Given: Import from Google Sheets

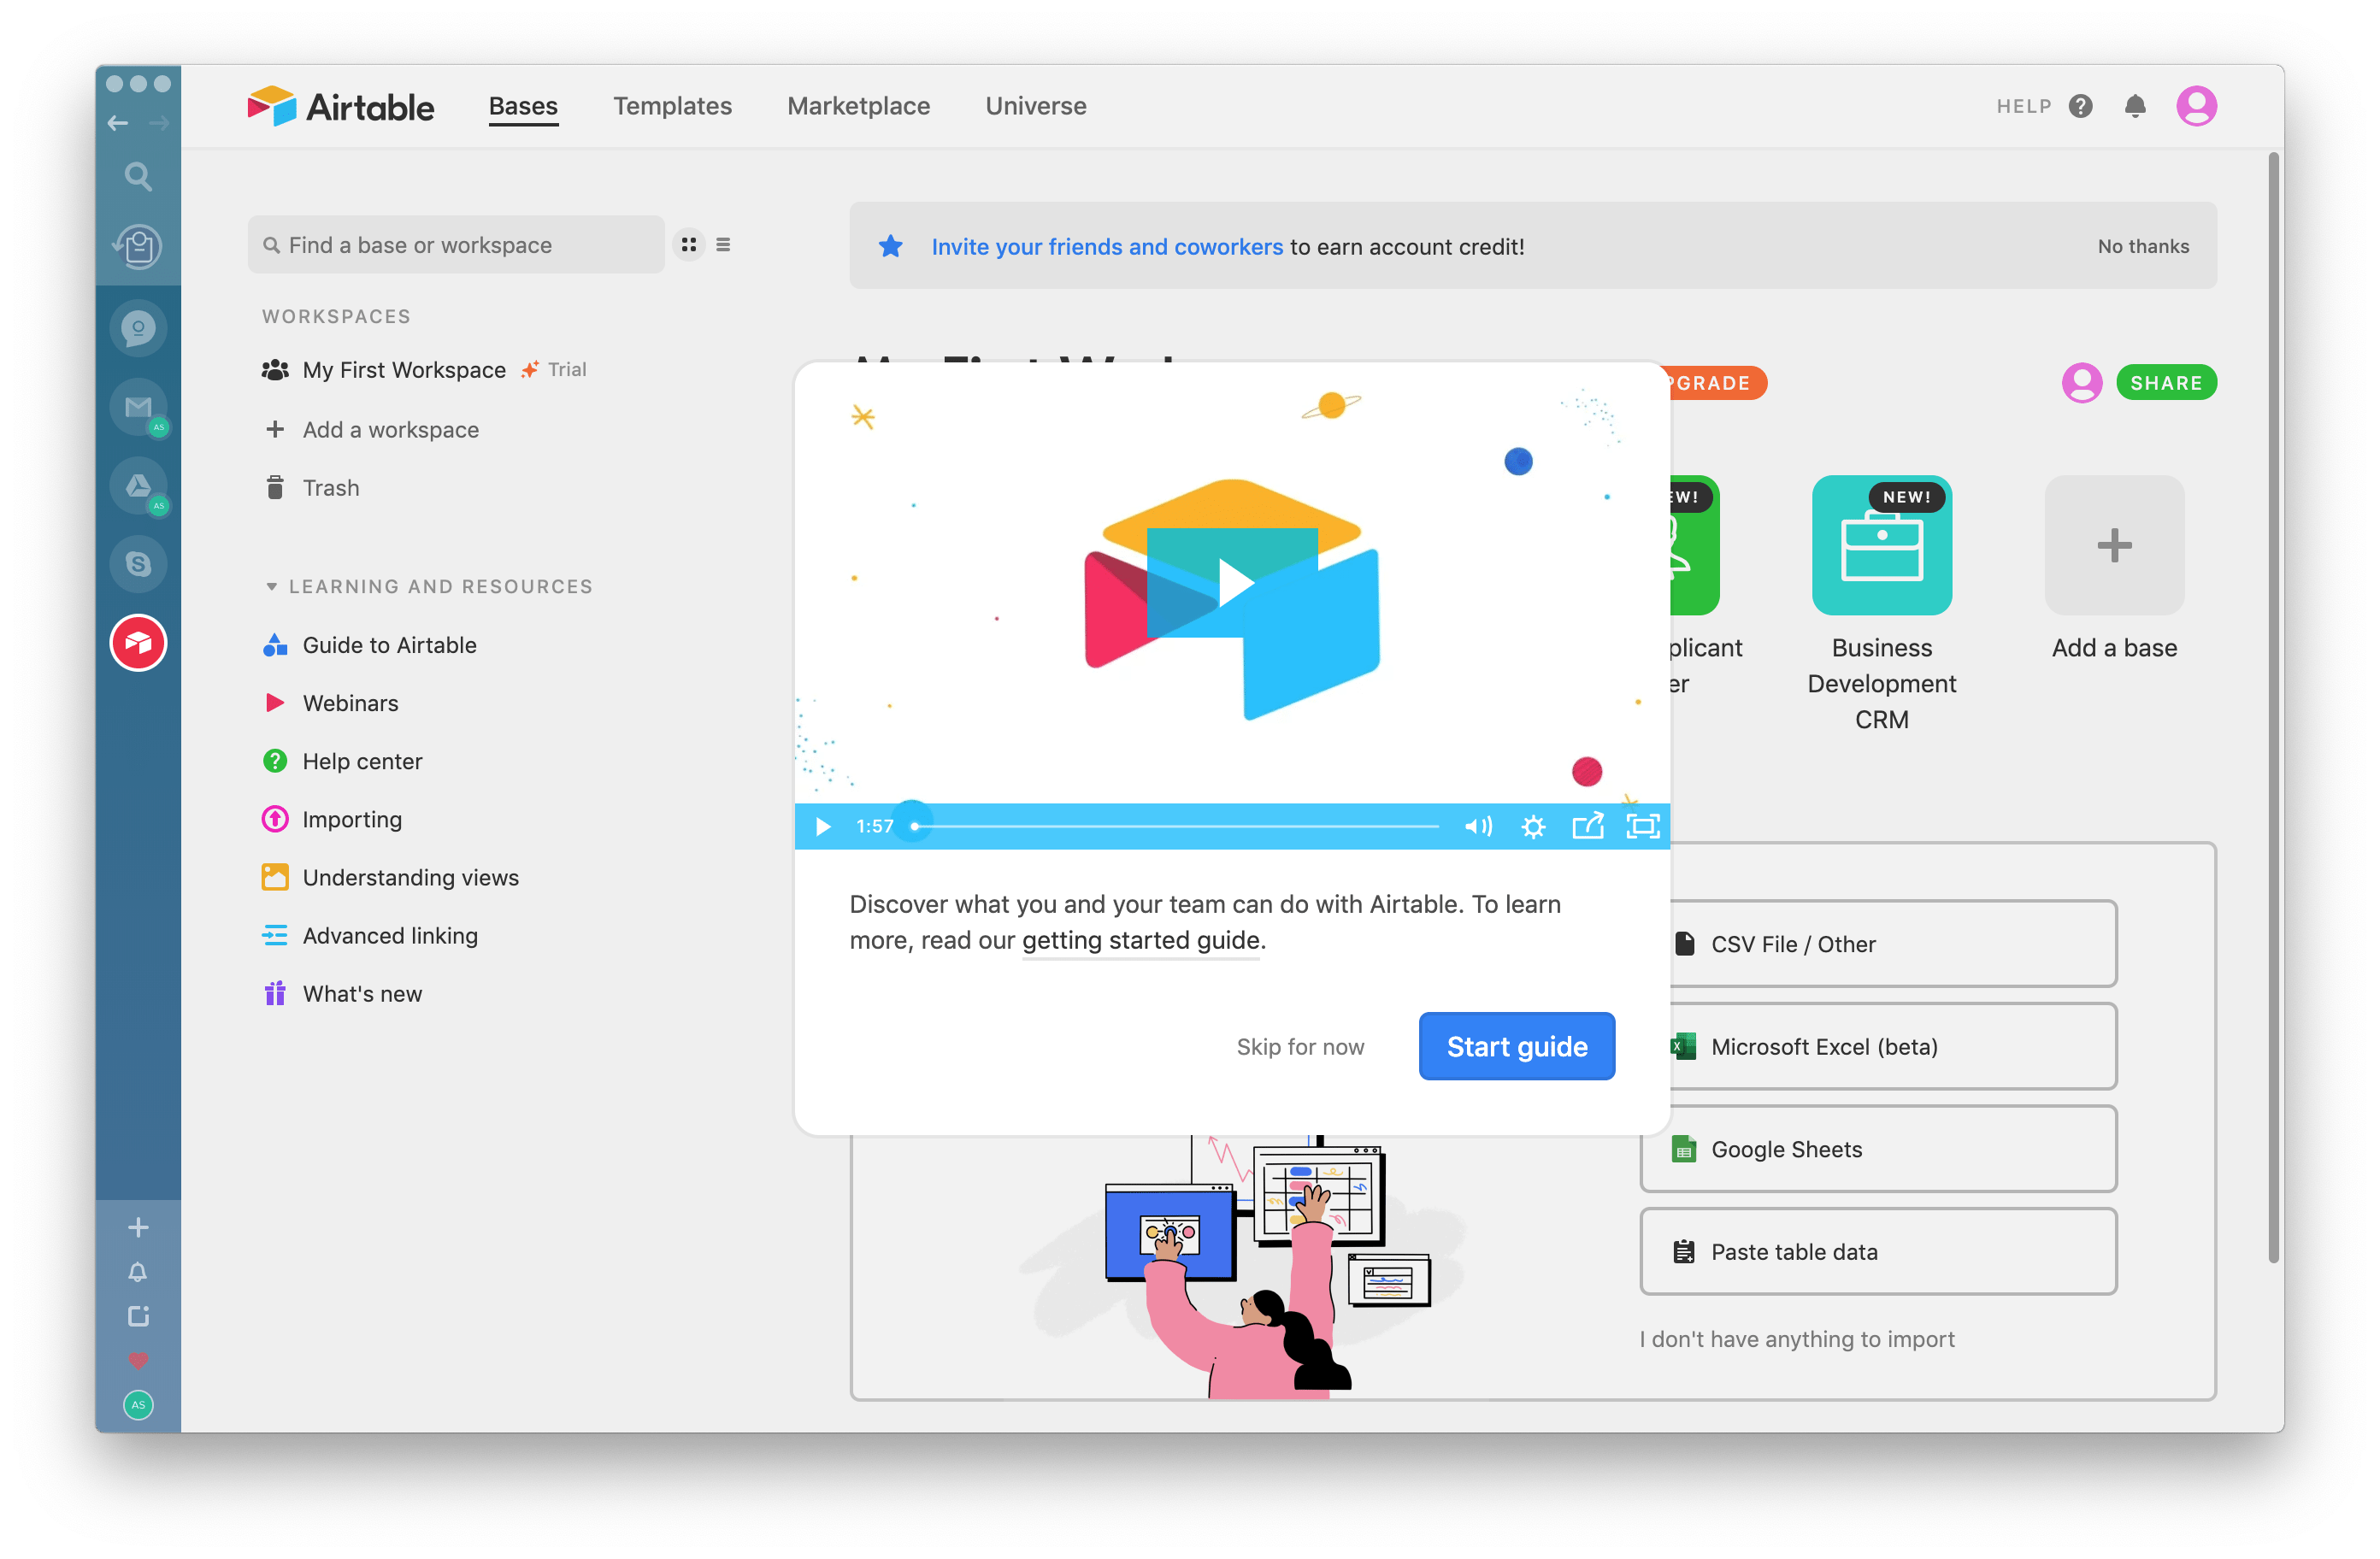Looking at the screenshot, I should pyautogui.click(x=1879, y=1150).
